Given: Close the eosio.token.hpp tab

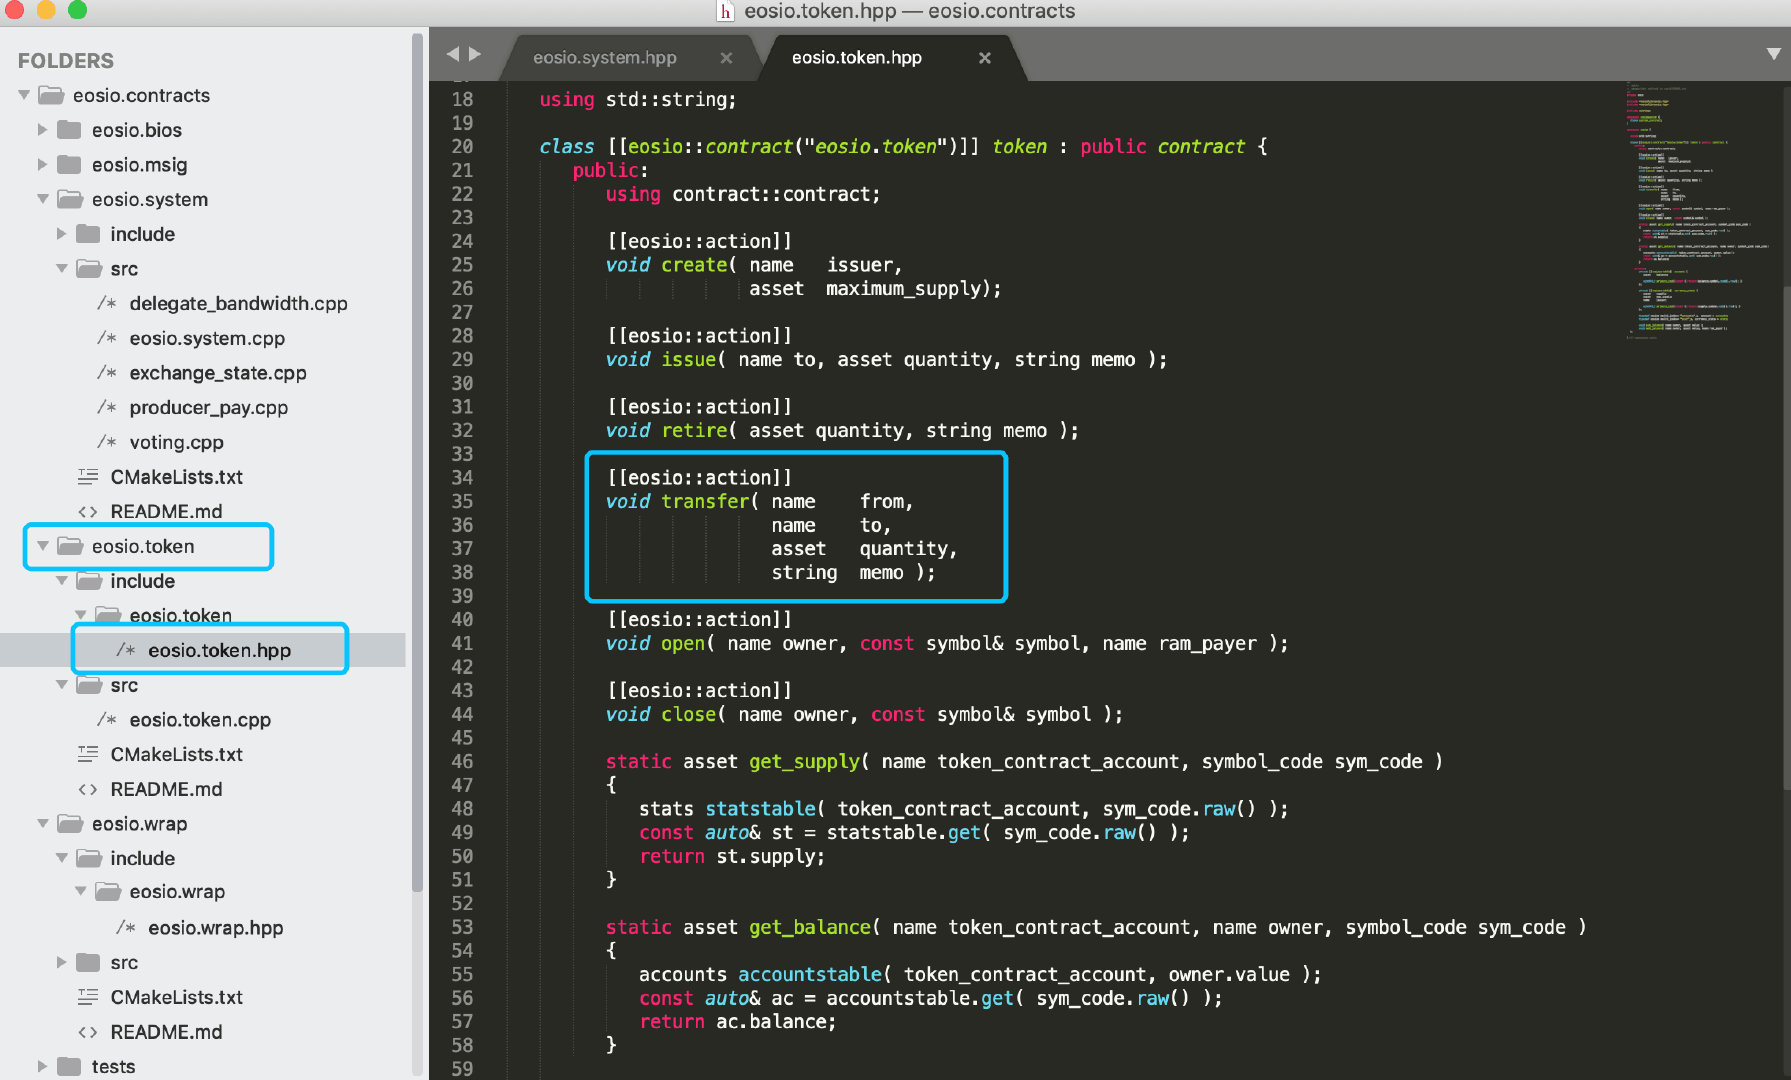Looking at the screenshot, I should coord(984,58).
